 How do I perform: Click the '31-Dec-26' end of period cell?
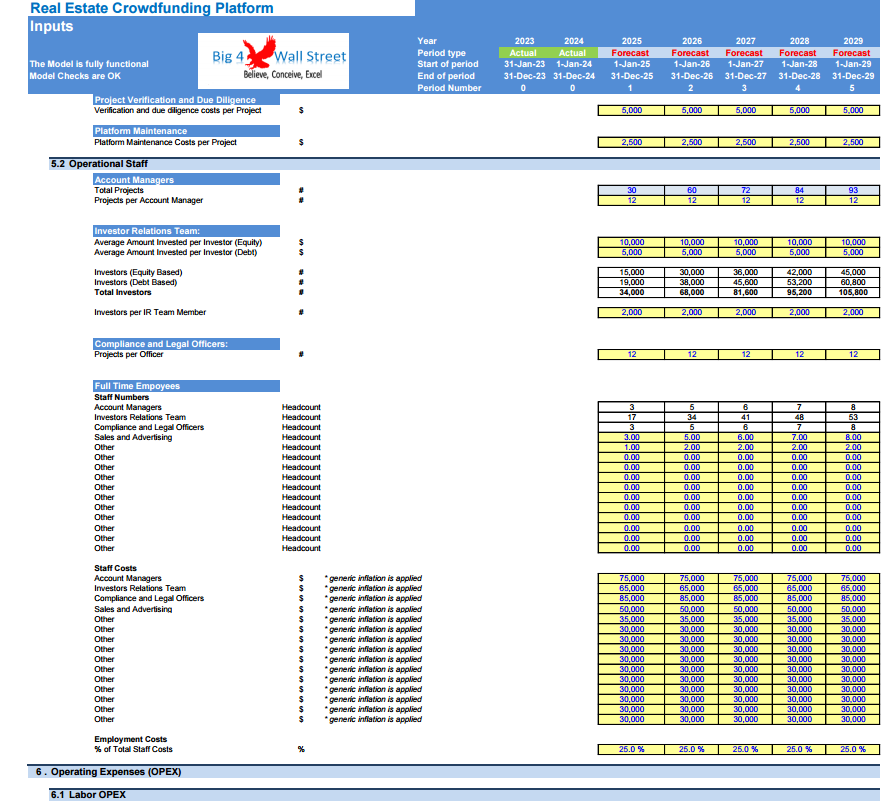click(691, 76)
